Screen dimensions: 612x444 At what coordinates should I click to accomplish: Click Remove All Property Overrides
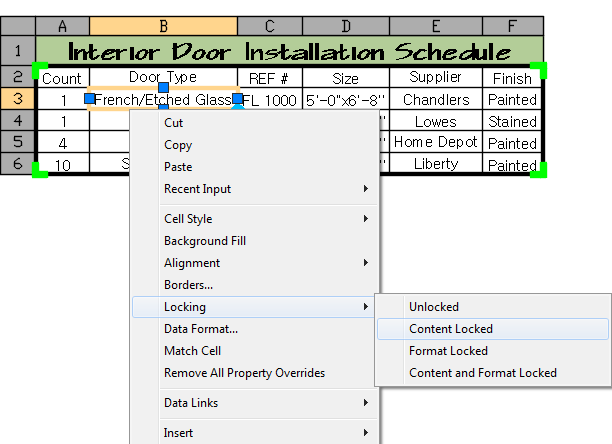pyautogui.click(x=244, y=373)
